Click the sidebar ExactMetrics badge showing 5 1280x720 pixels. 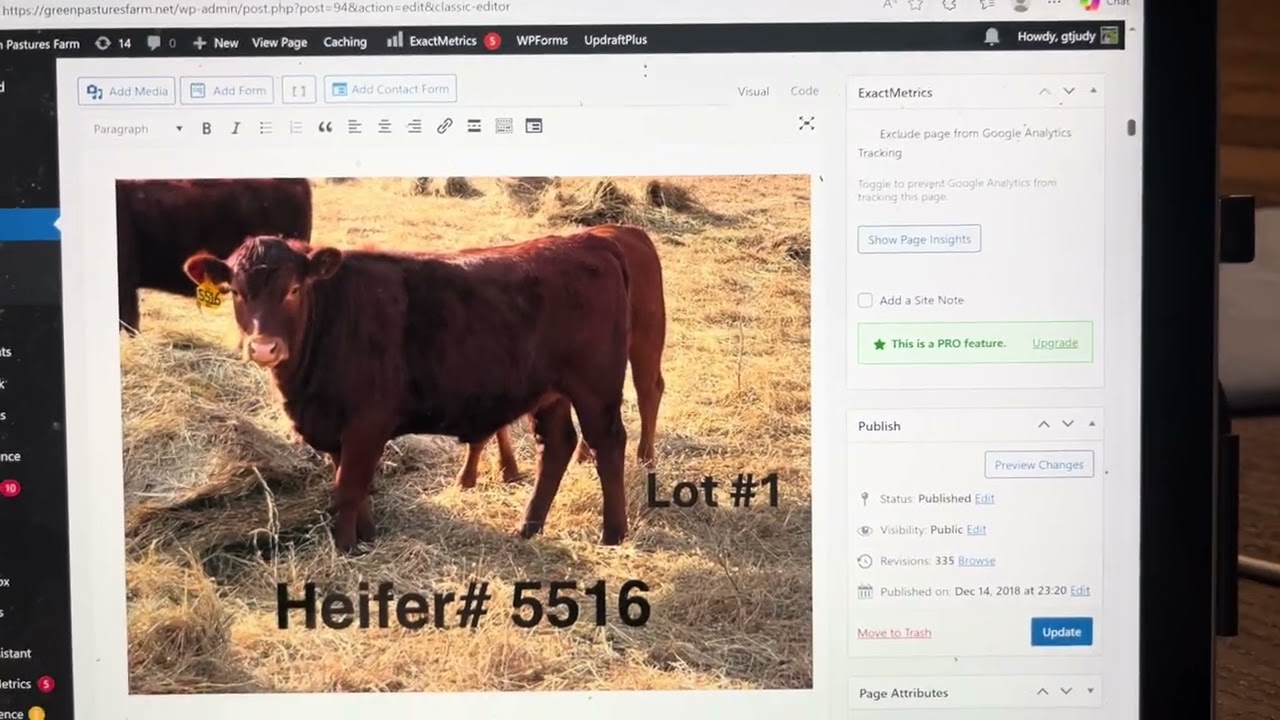(45, 684)
